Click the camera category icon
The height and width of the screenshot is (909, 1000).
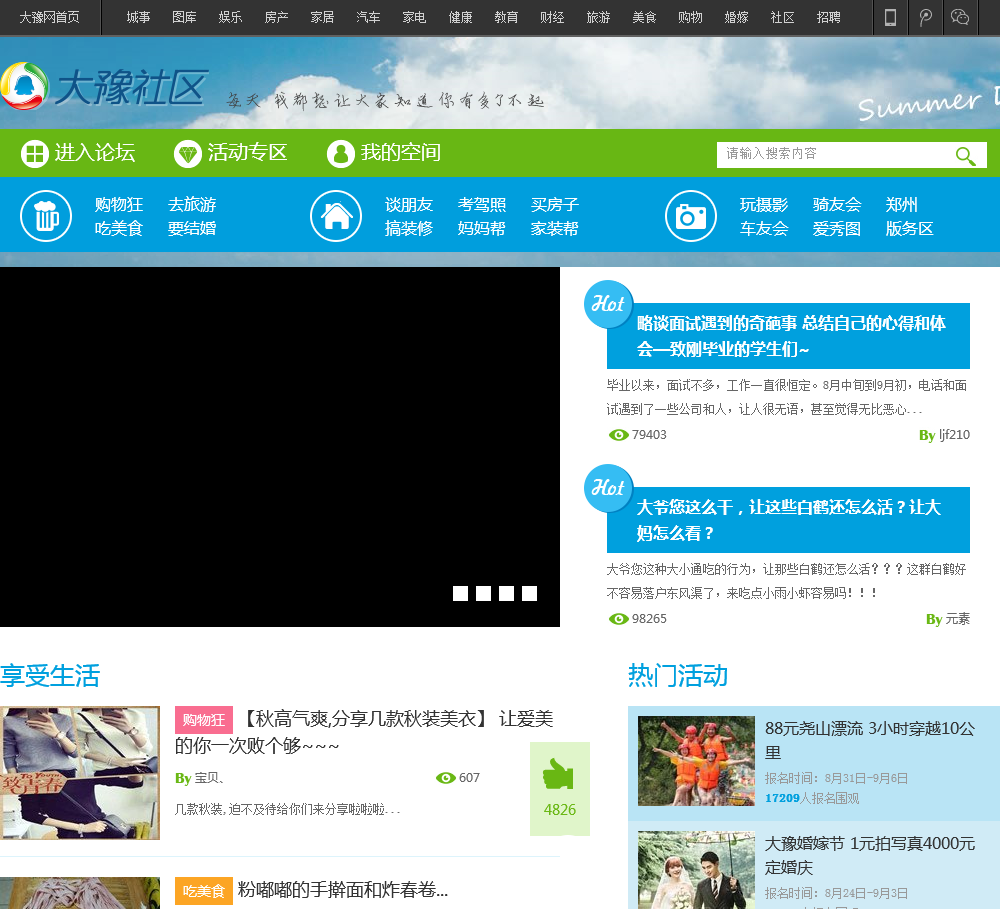coord(691,216)
